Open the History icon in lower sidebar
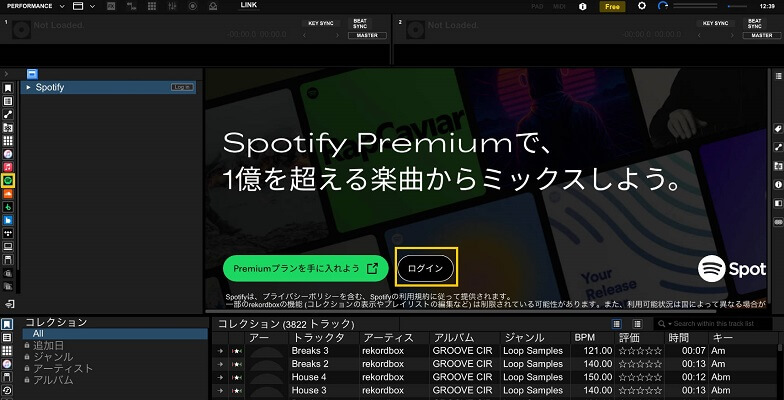Image resolution: width=784 pixels, height=400 pixels. click(8, 390)
